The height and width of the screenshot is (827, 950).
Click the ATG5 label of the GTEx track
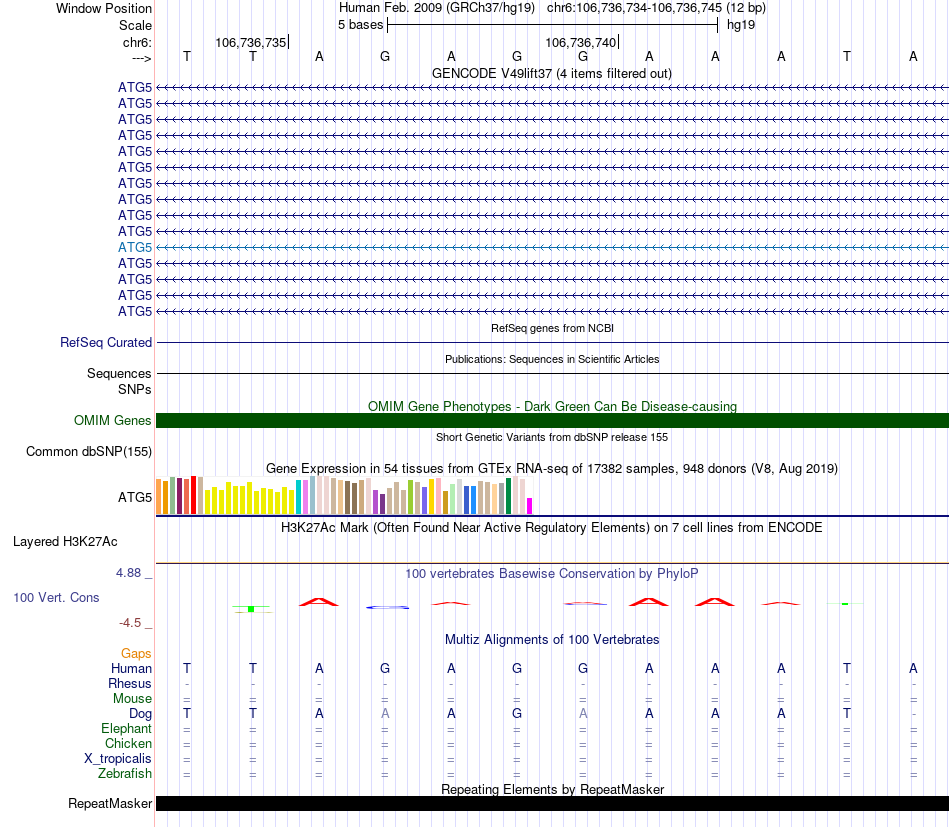135,497
